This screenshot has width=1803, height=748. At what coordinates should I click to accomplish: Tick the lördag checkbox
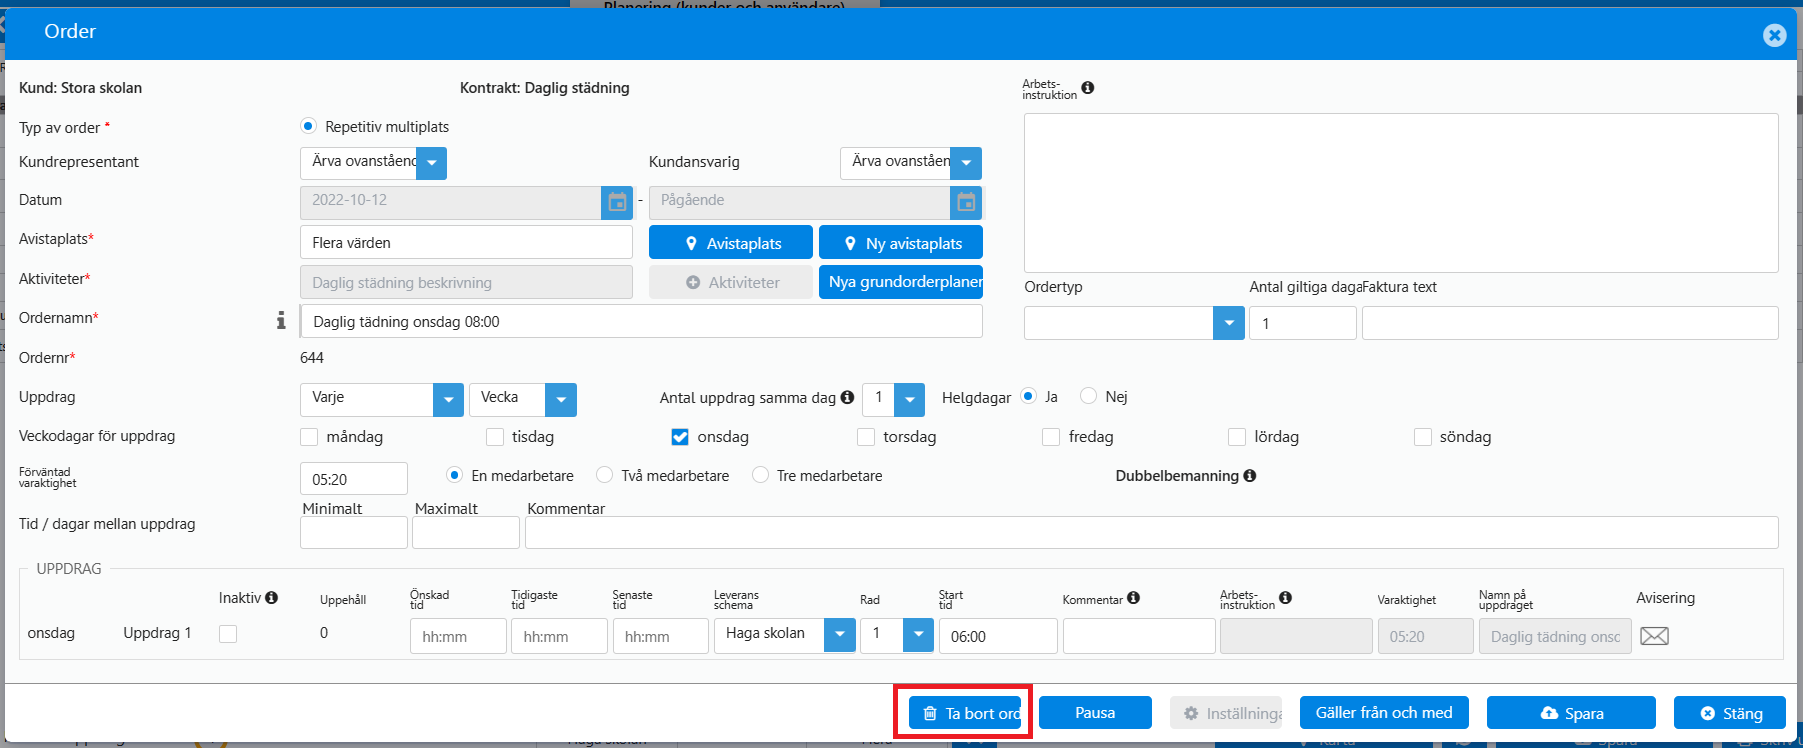(1237, 437)
